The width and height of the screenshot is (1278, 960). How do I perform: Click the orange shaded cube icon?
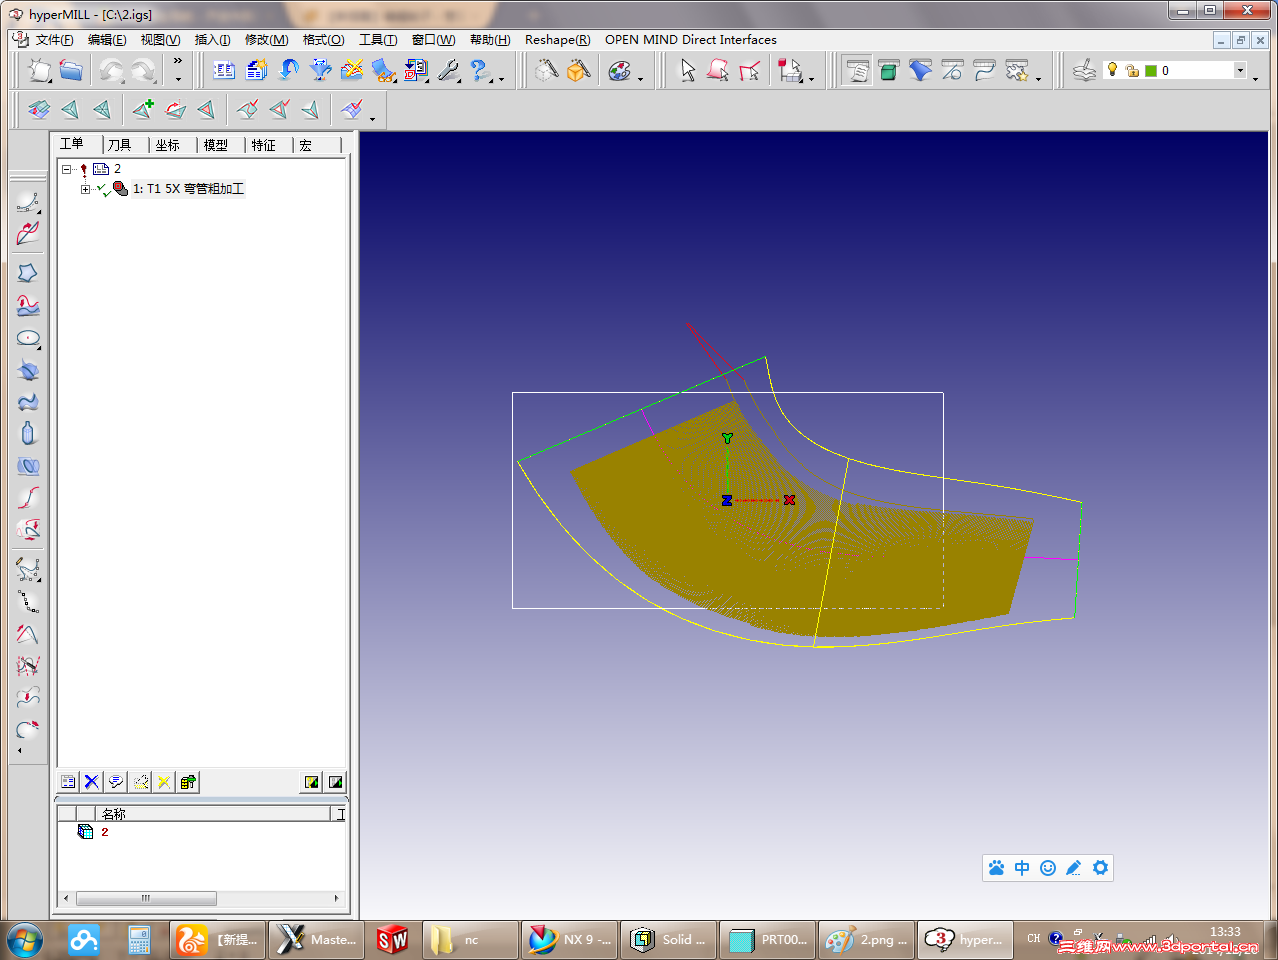[x=578, y=70]
